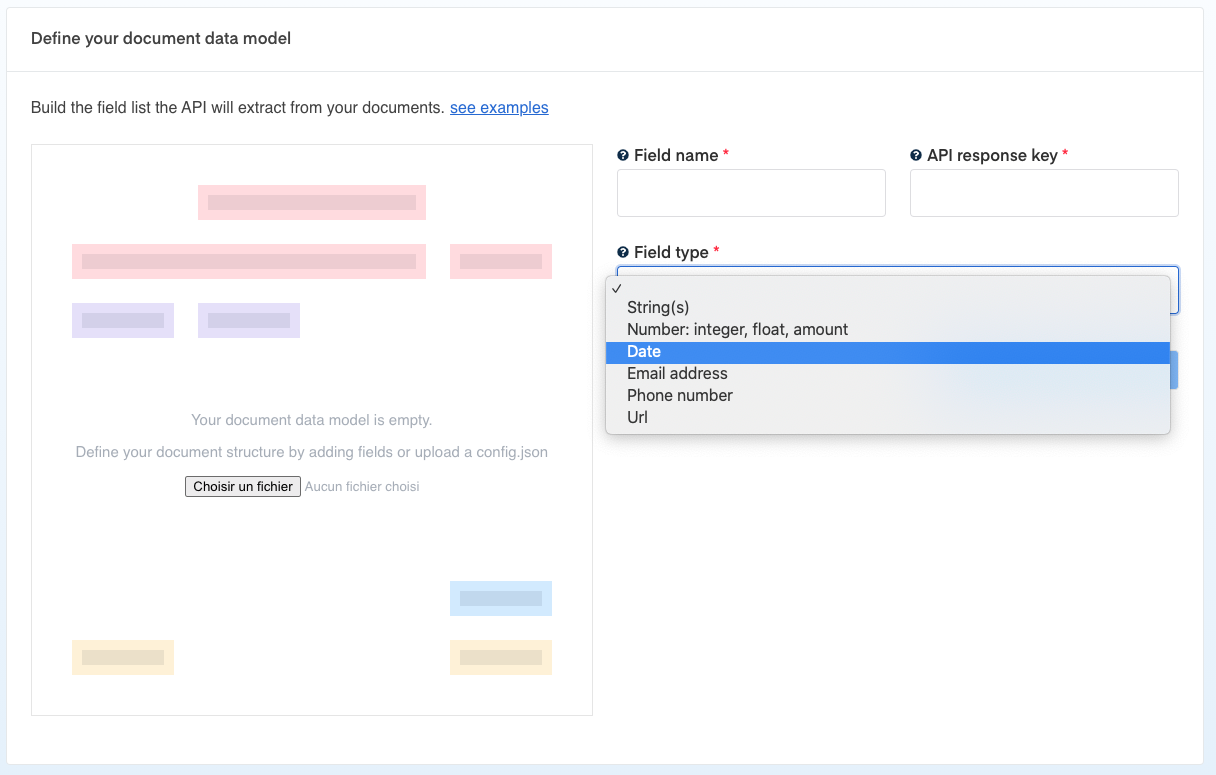Click the top centered pink placeholder block
Viewport: 1216px width, 775px height.
(x=312, y=202)
